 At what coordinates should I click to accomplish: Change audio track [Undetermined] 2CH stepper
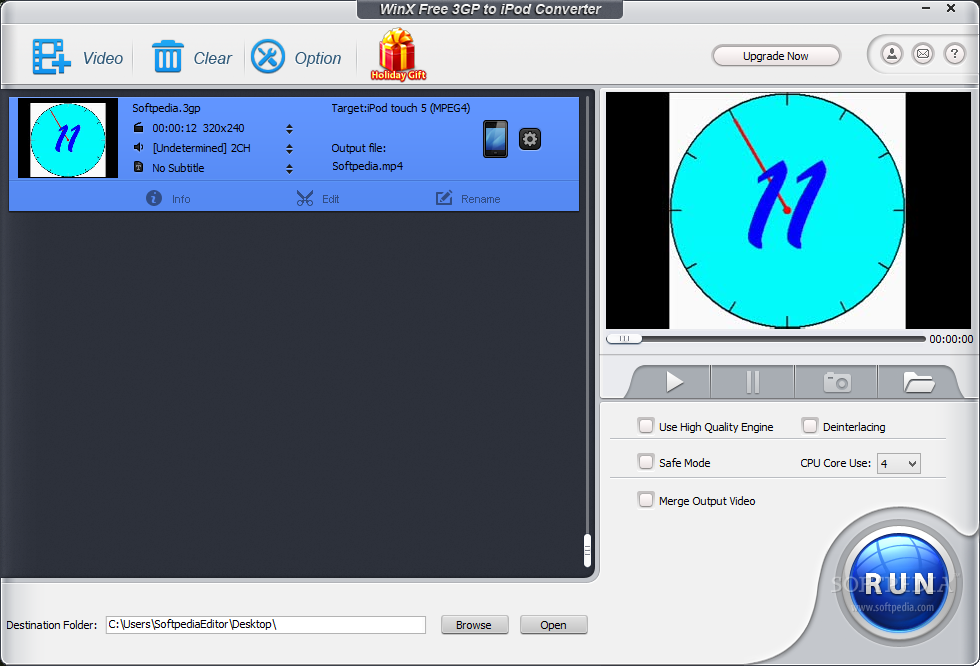(x=289, y=149)
